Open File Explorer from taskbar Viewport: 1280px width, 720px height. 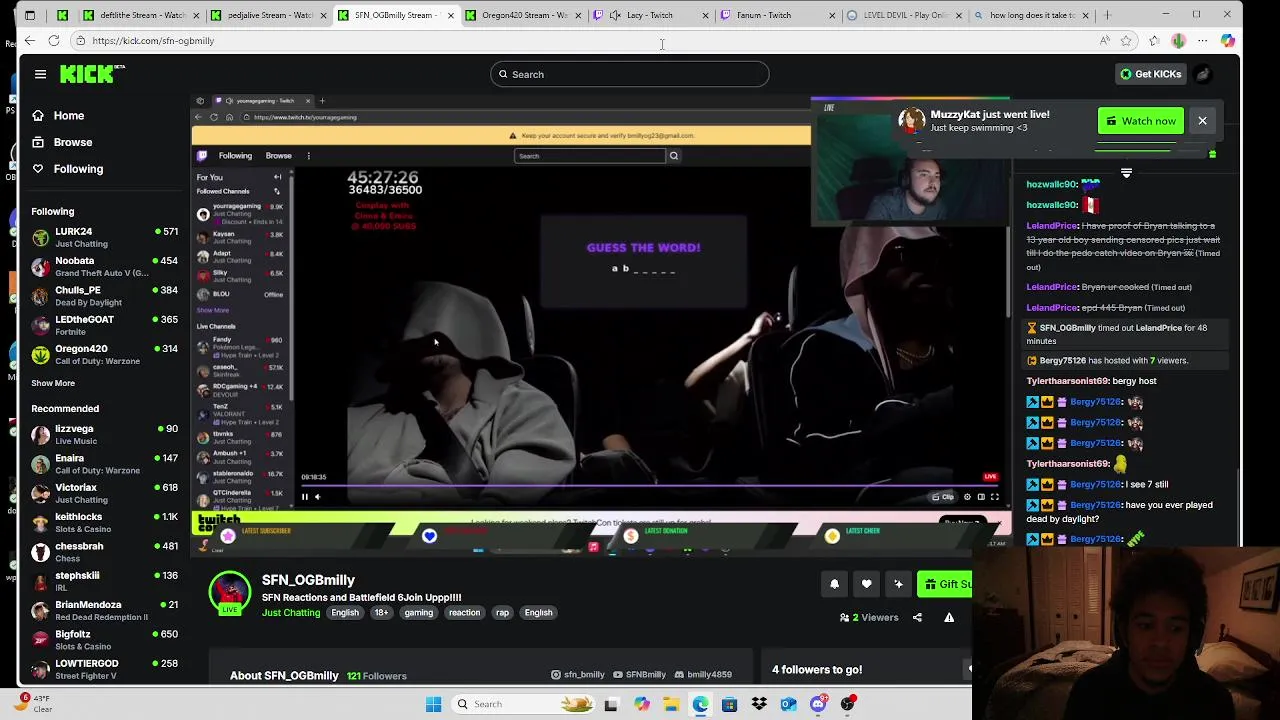pyautogui.click(x=671, y=704)
